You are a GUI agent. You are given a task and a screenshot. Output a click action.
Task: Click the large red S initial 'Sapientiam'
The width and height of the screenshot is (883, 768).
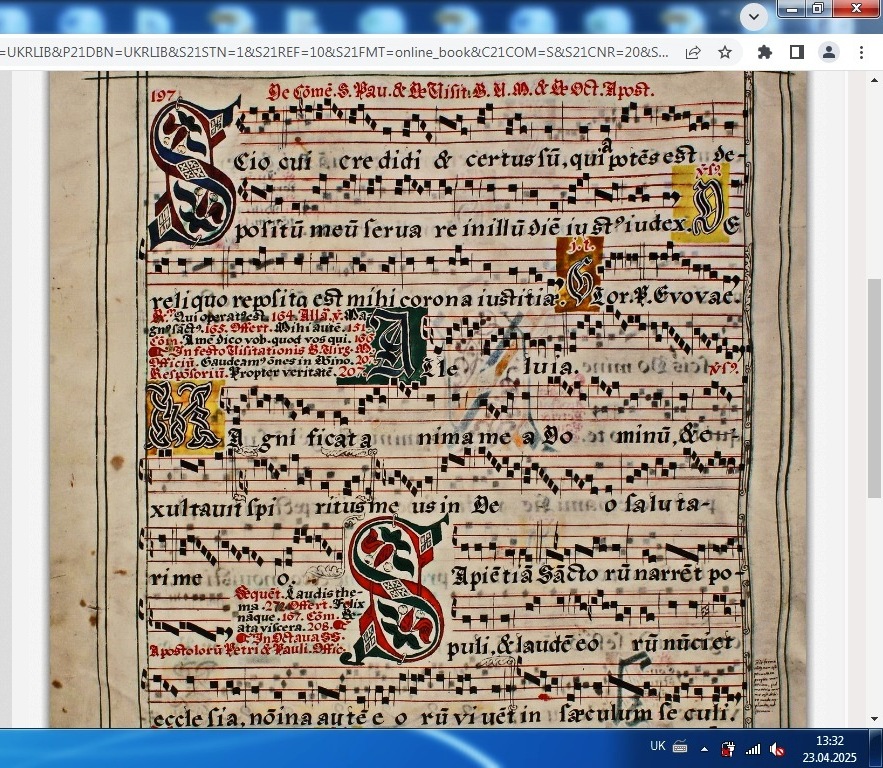point(395,590)
